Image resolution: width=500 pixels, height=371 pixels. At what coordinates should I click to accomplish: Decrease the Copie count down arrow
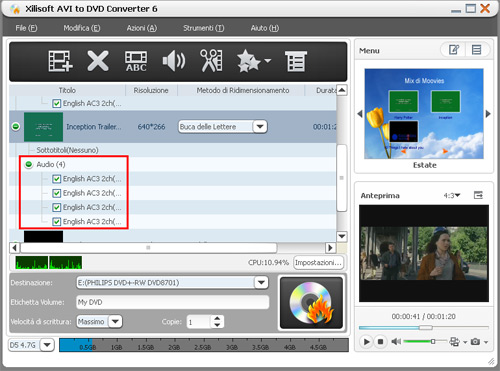pos(217,325)
